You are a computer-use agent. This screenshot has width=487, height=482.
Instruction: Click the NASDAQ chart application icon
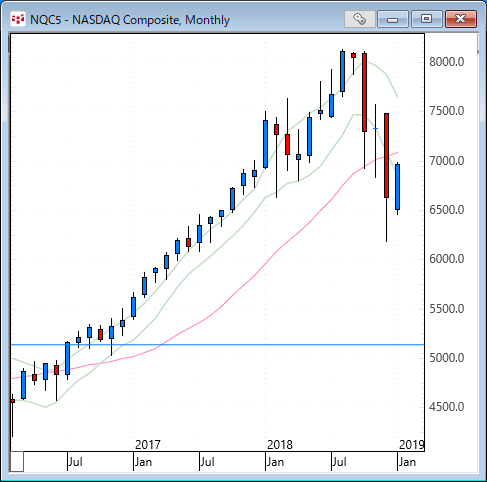(x=18, y=19)
